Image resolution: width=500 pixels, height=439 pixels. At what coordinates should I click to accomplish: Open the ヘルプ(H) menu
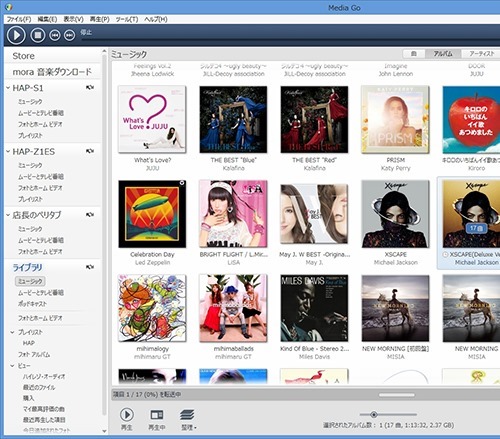(x=156, y=19)
